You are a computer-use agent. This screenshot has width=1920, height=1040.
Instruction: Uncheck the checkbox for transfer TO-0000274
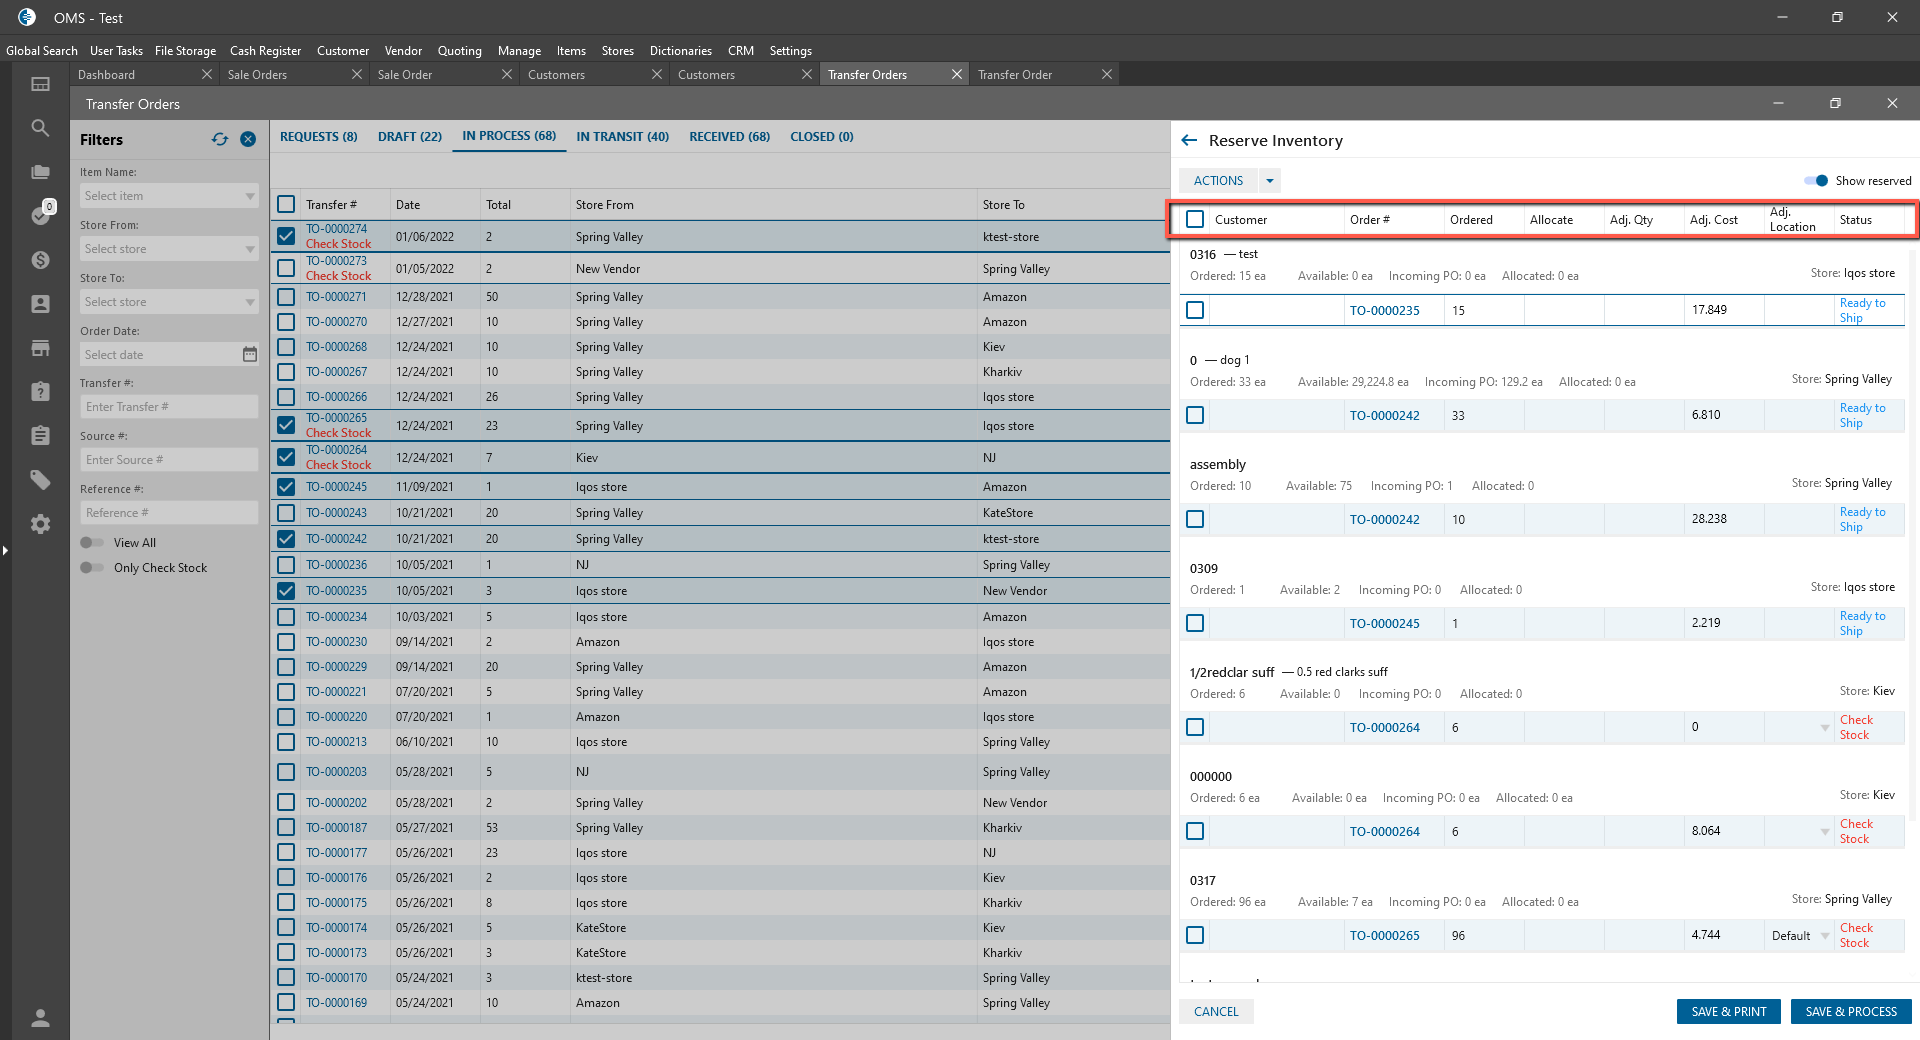coord(286,237)
